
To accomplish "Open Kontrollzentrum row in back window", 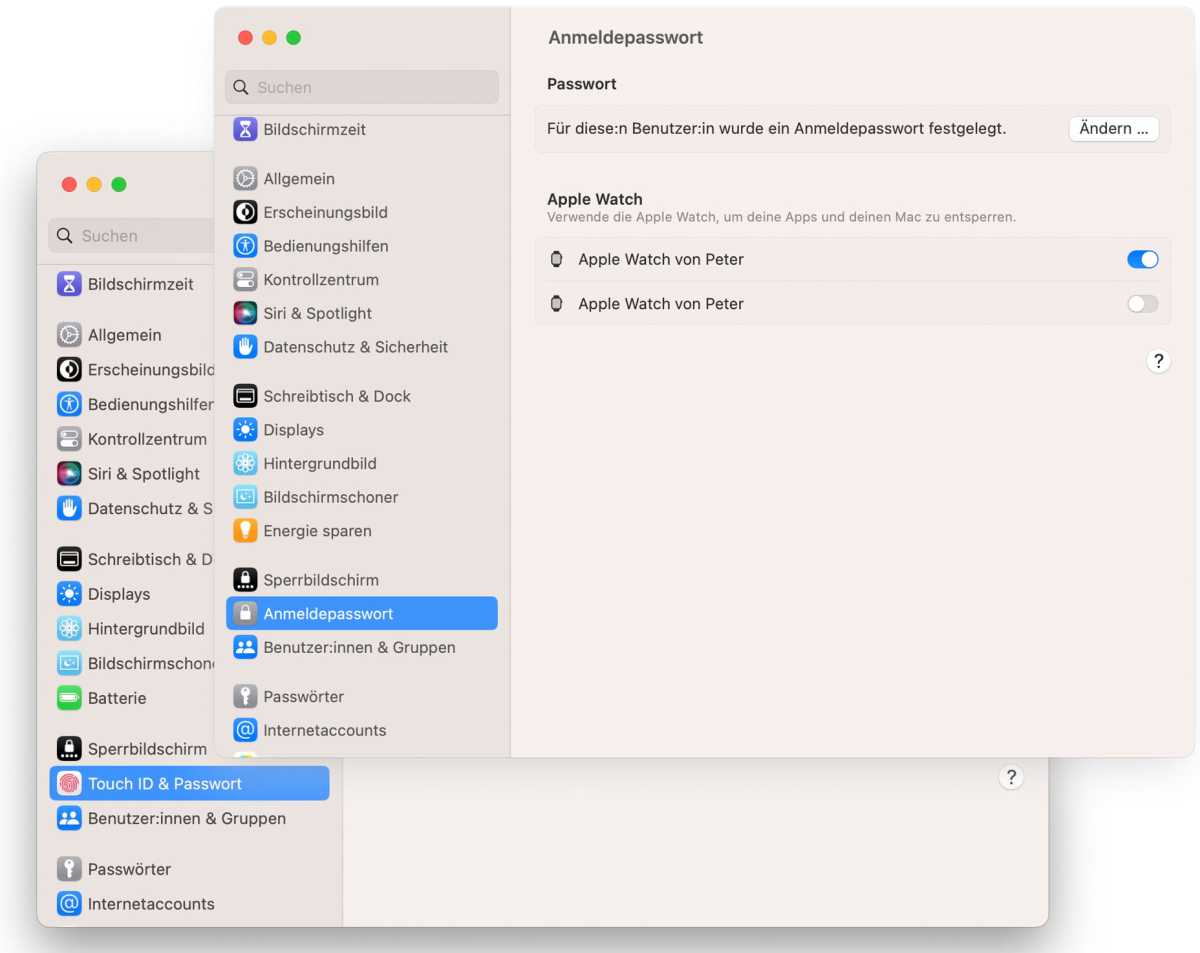I will (x=132, y=439).
